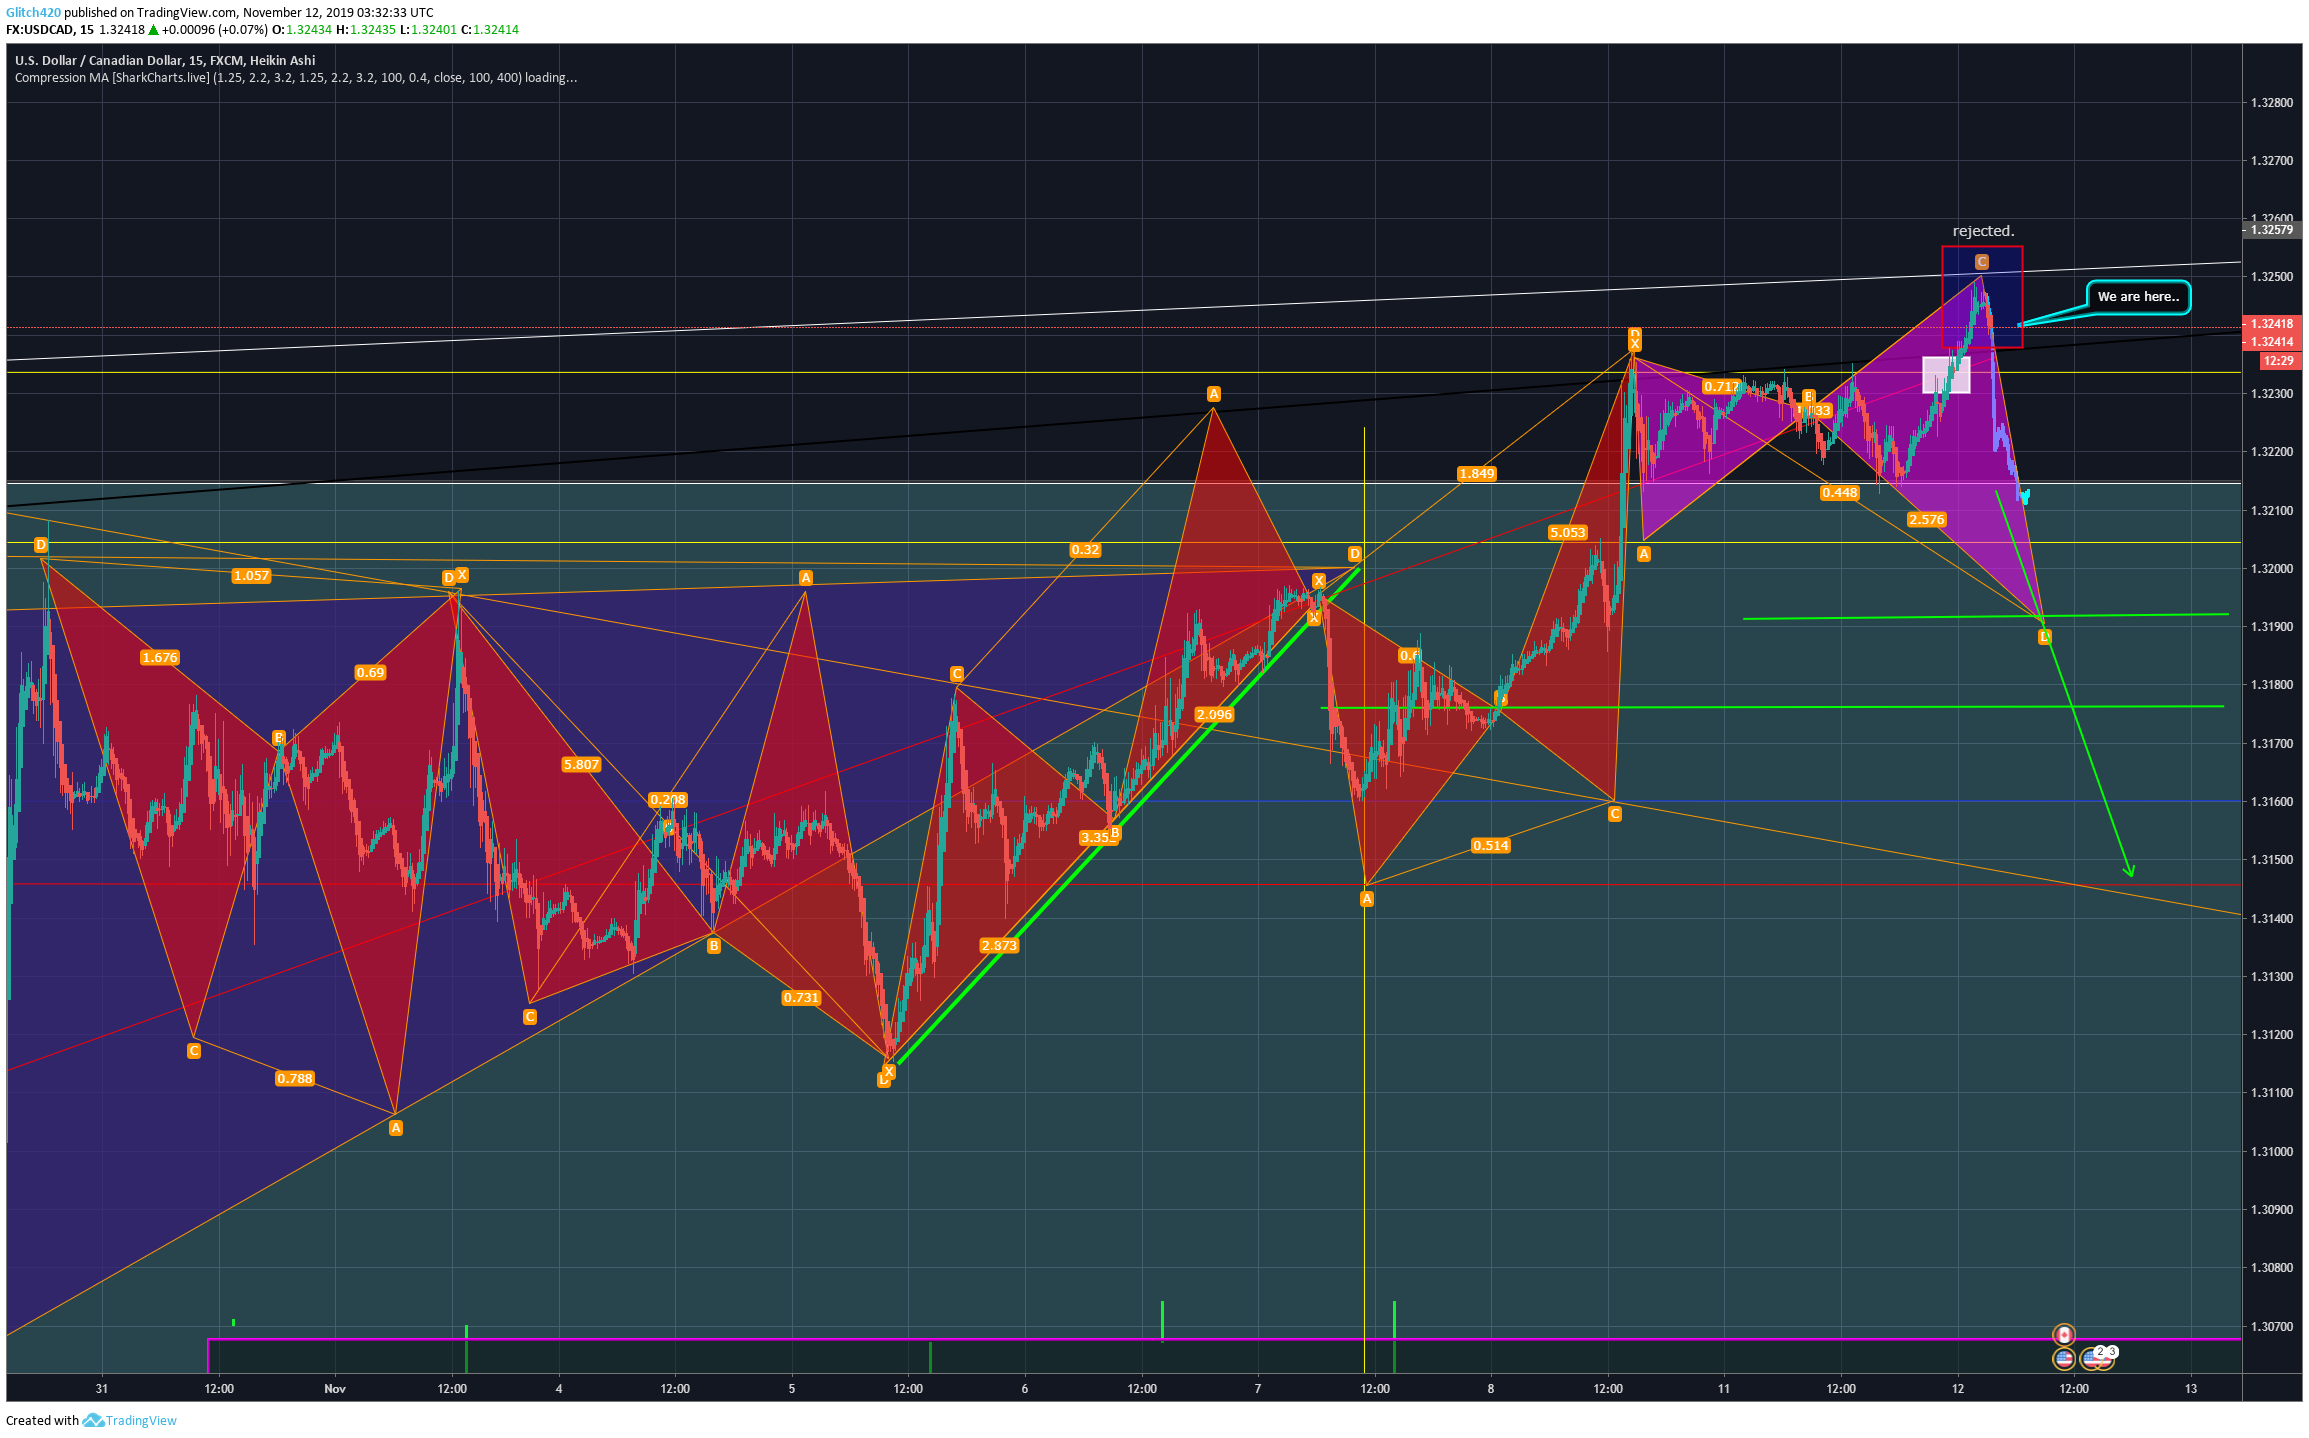Click the 1.32800 price axis label
Viewport: 2309px width, 1438px height.
(2271, 103)
